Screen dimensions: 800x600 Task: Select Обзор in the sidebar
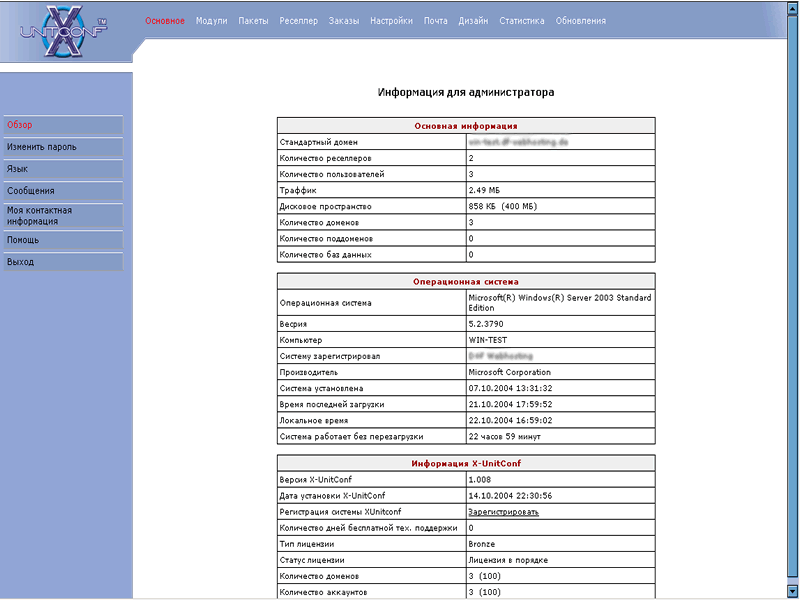point(63,125)
